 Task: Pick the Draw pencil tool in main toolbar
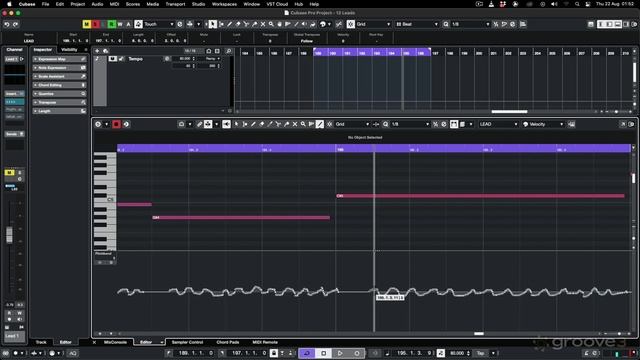pos(230,24)
